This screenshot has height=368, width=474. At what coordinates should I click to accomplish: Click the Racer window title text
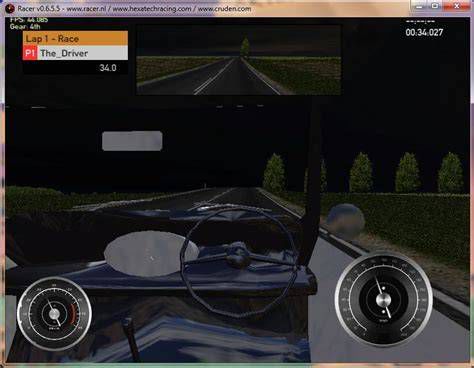134,9
